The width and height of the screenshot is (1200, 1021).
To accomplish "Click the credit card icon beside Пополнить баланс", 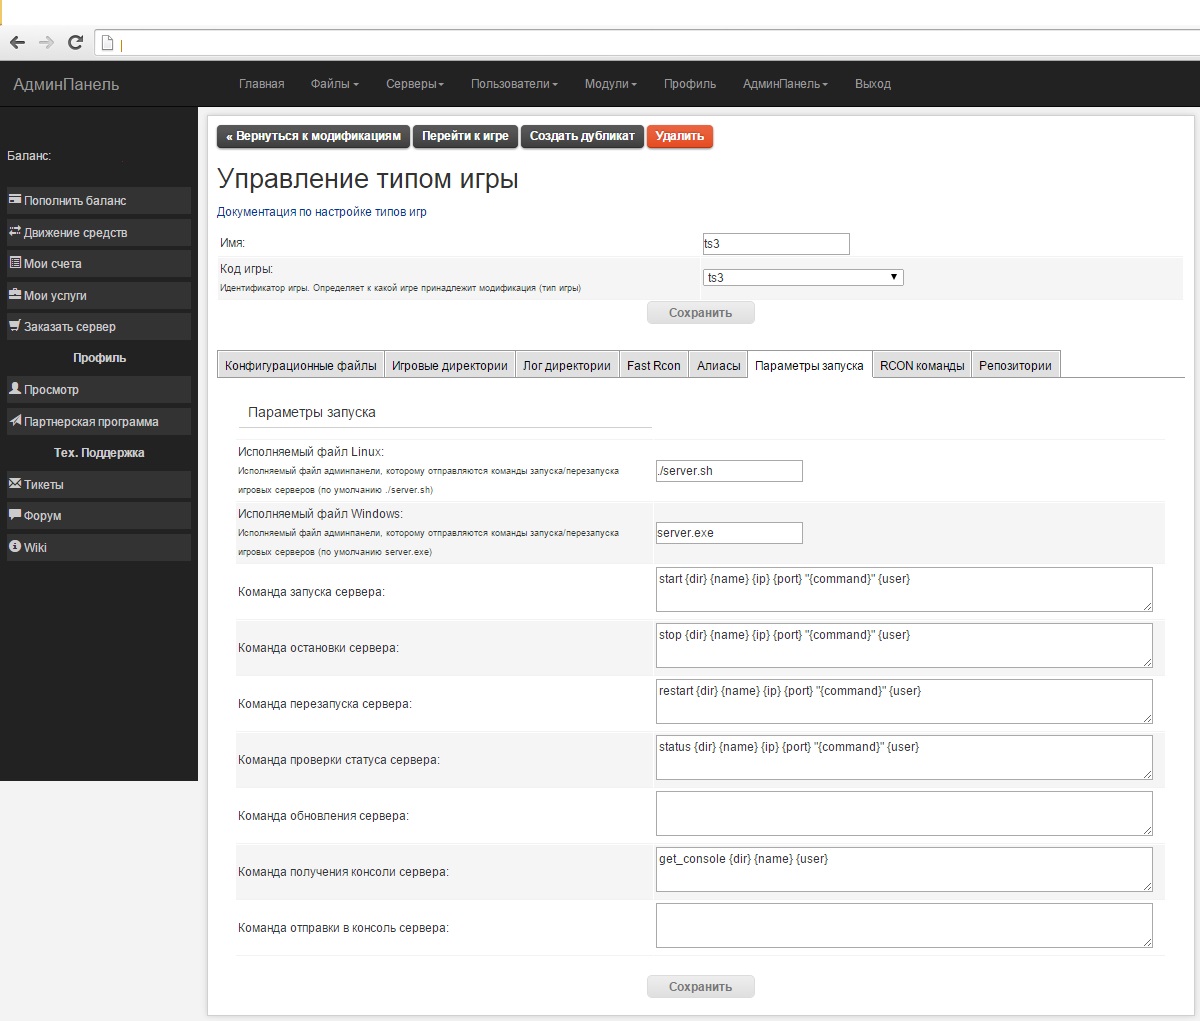I will (x=15, y=200).
